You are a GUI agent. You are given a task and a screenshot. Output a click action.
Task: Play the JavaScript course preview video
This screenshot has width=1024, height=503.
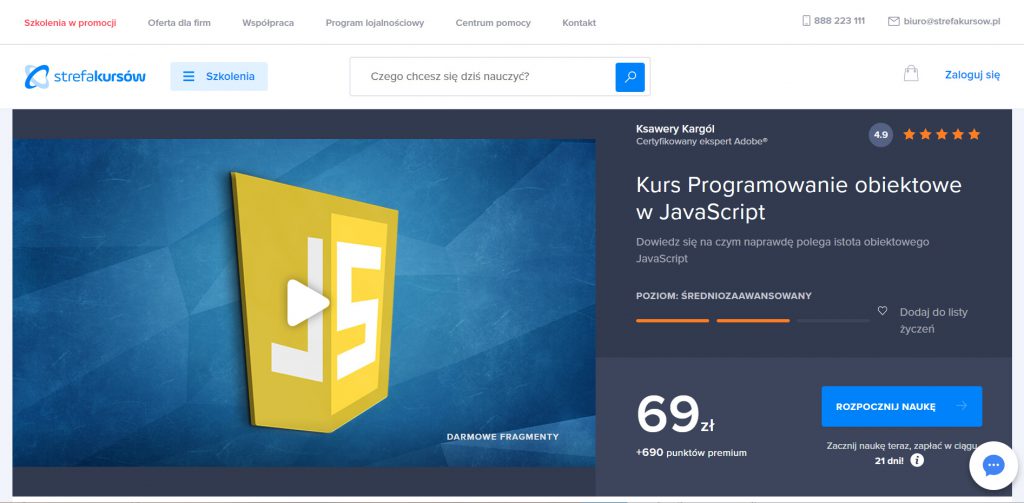(306, 302)
